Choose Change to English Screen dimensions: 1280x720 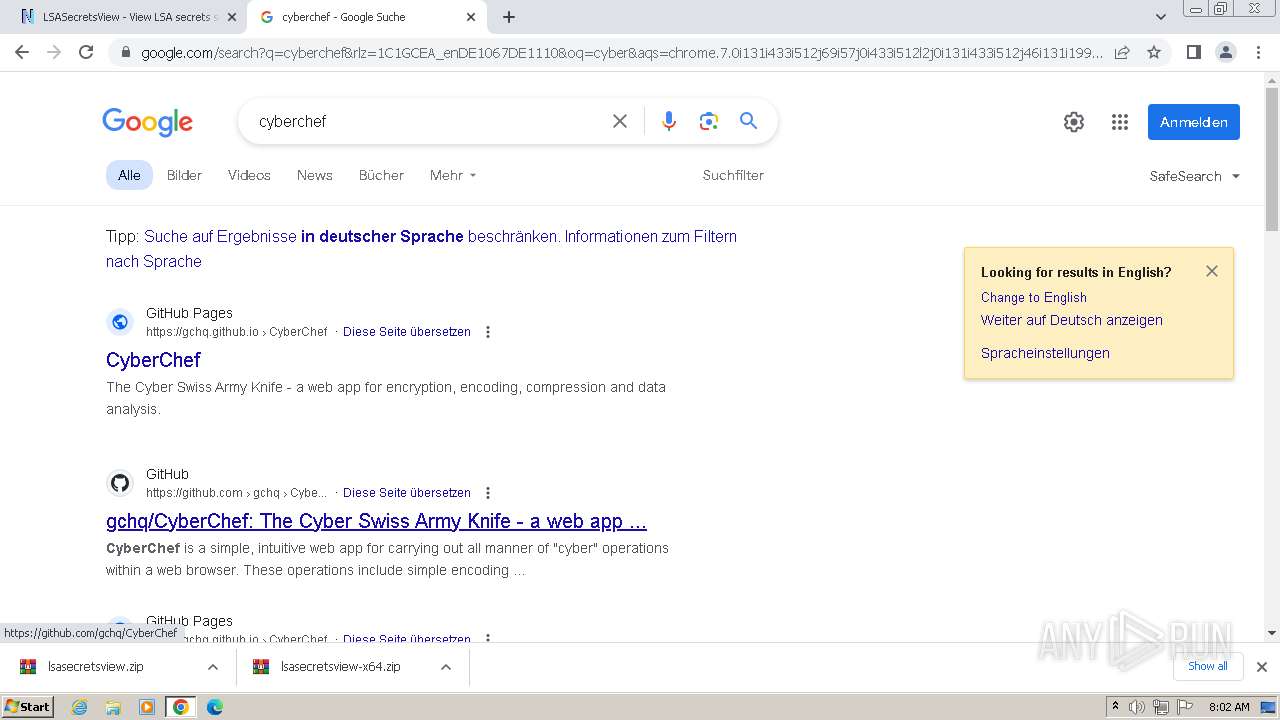(x=1033, y=297)
